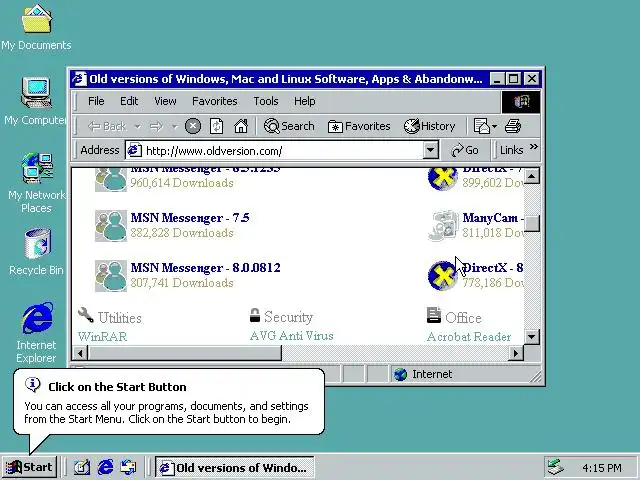The height and width of the screenshot is (480, 640).
Task: Click the Windows logo throbber icon
Action: [x=521, y=101]
